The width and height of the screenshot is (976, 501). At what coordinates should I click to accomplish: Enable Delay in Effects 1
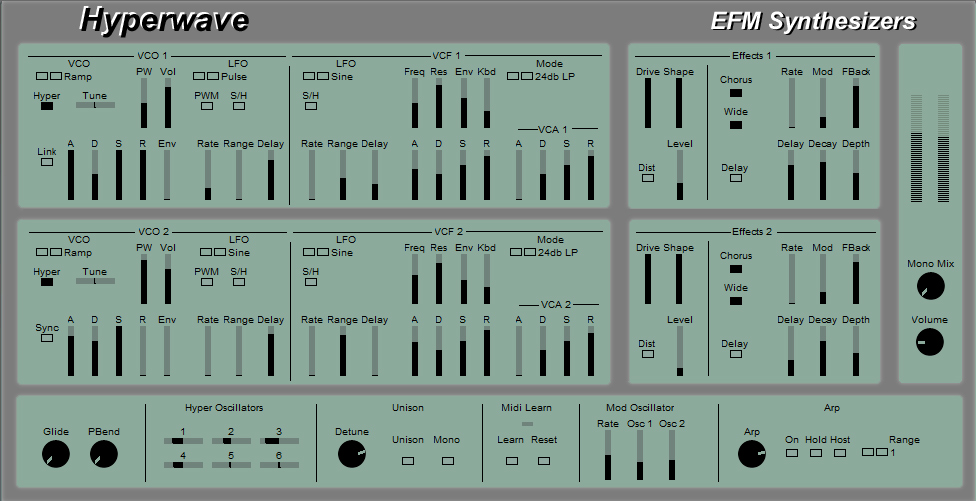click(x=736, y=178)
